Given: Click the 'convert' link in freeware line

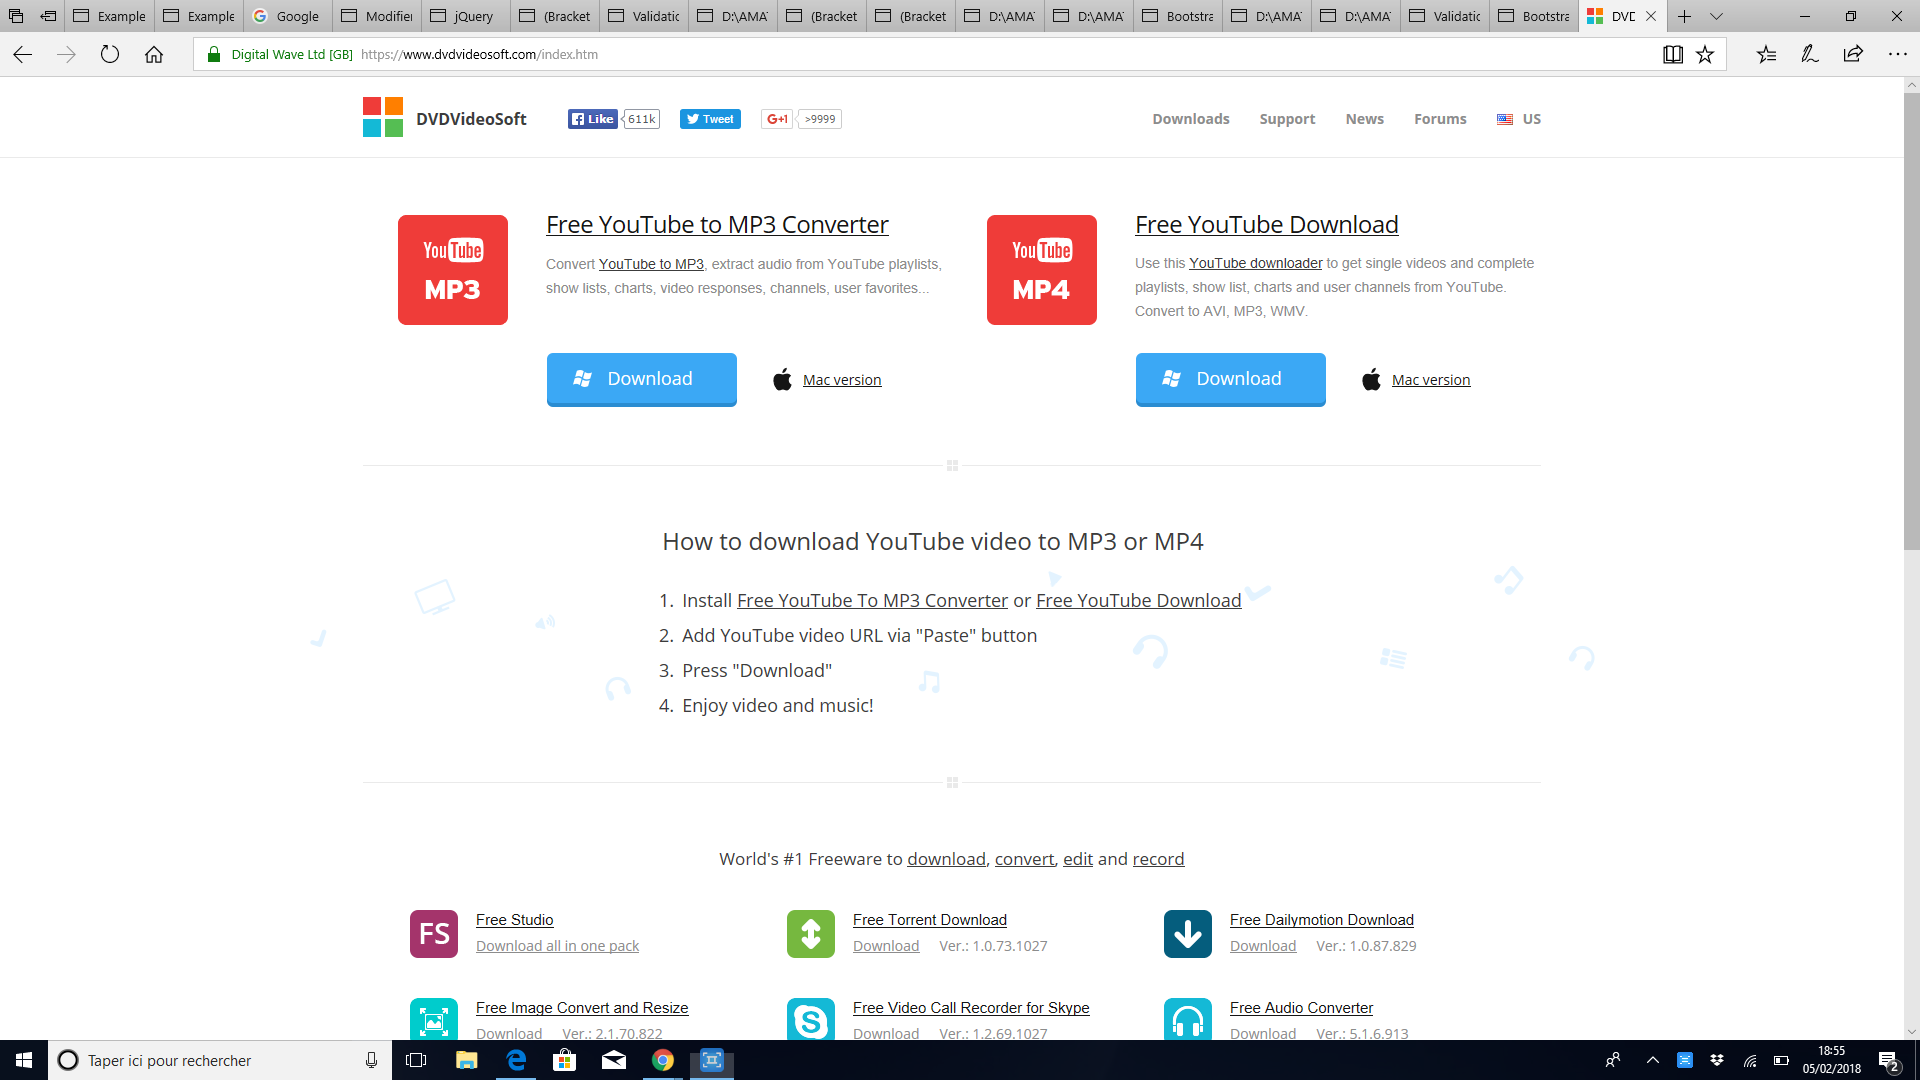Looking at the screenshot, I should 1024,859.
